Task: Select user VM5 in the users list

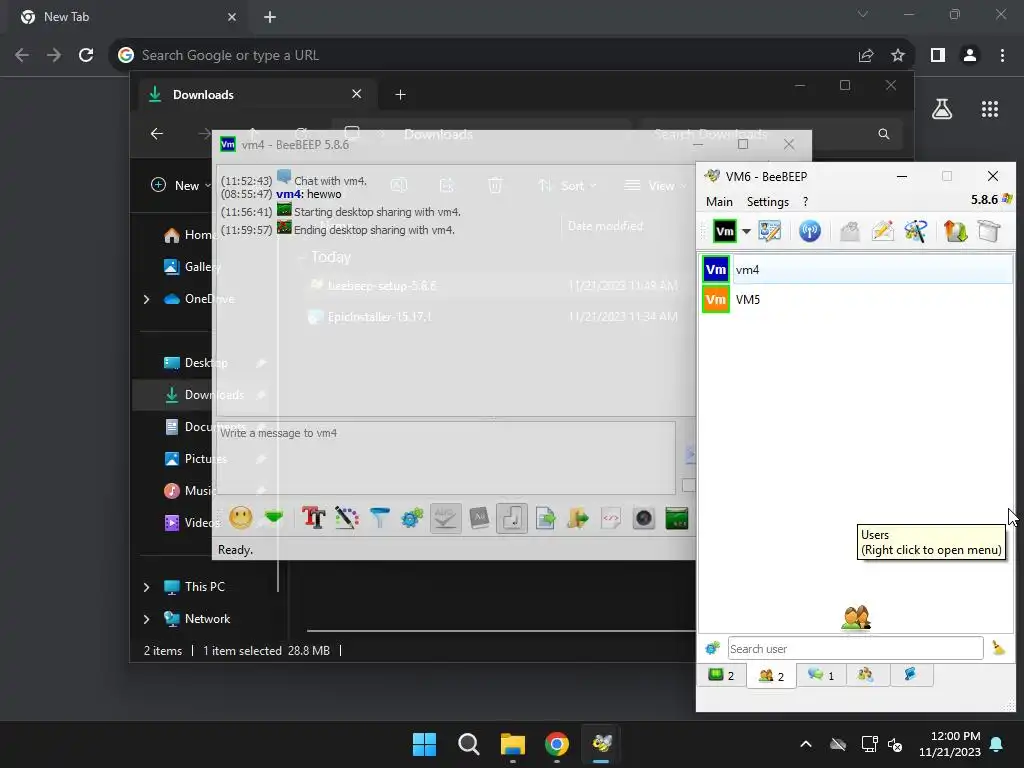Action: pyautogui.click(x=857, y=300)
